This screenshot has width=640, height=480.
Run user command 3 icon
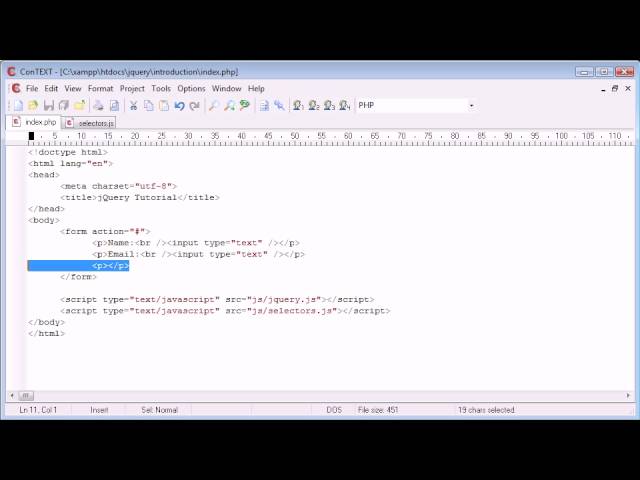point(329,106)
